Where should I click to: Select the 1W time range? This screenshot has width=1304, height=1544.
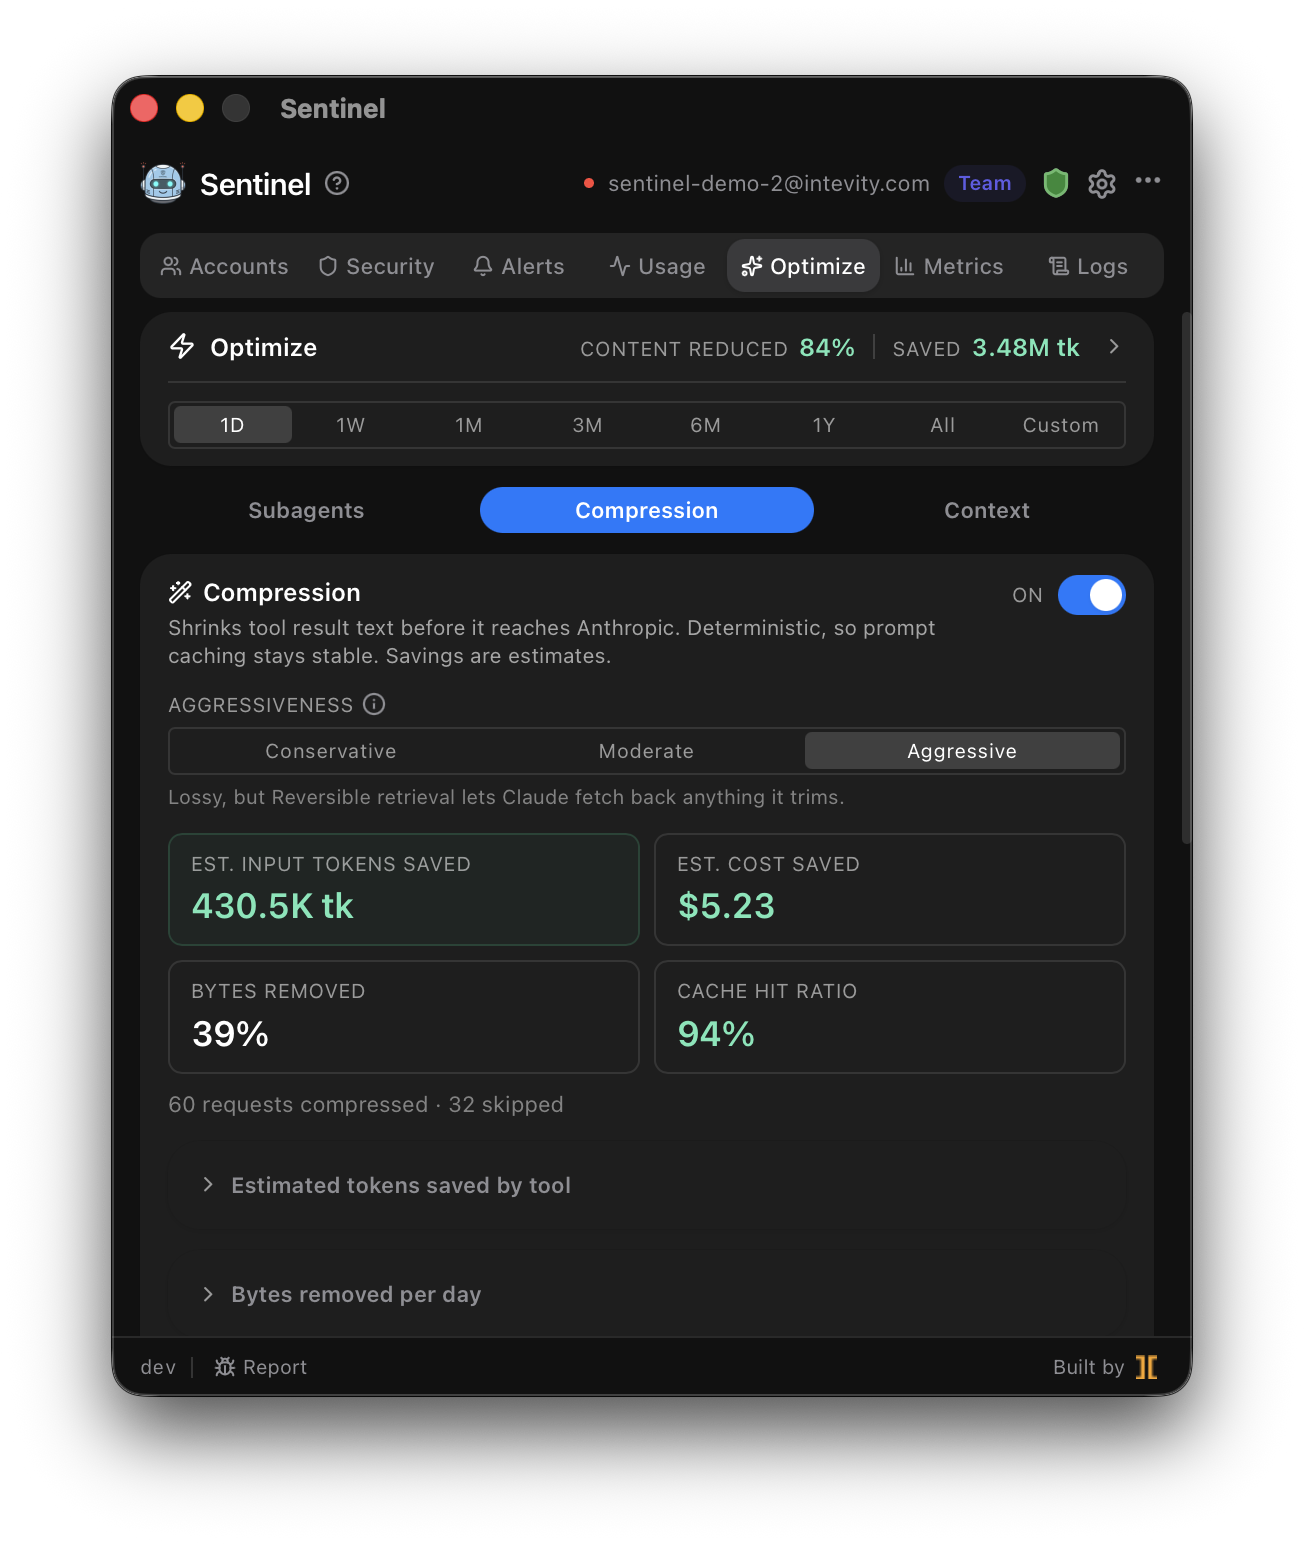pos(351,425)
